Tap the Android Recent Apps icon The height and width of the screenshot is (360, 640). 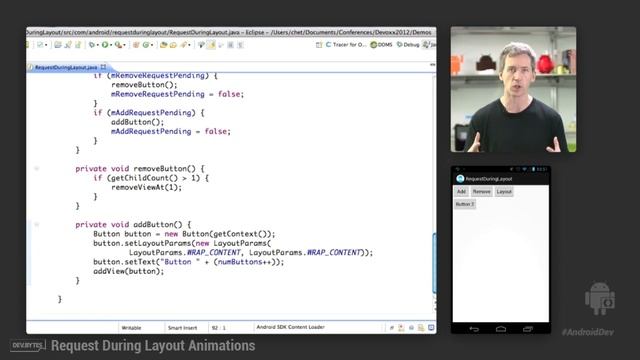(528, 329)
